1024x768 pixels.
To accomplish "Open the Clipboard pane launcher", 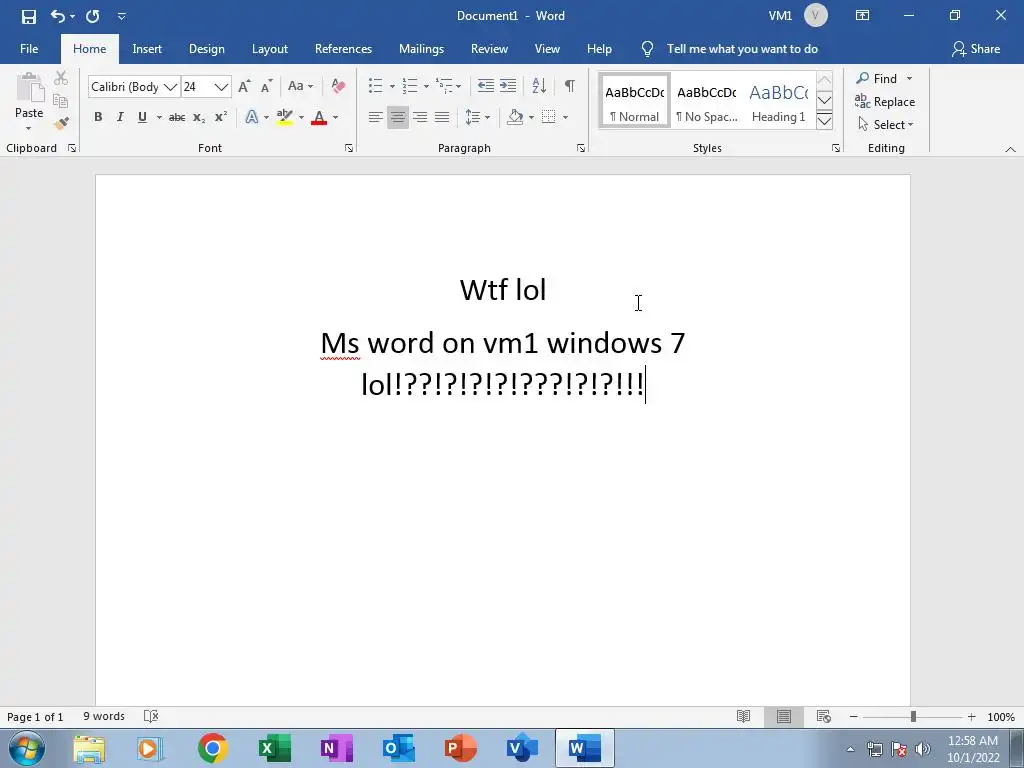I will 72,148.
